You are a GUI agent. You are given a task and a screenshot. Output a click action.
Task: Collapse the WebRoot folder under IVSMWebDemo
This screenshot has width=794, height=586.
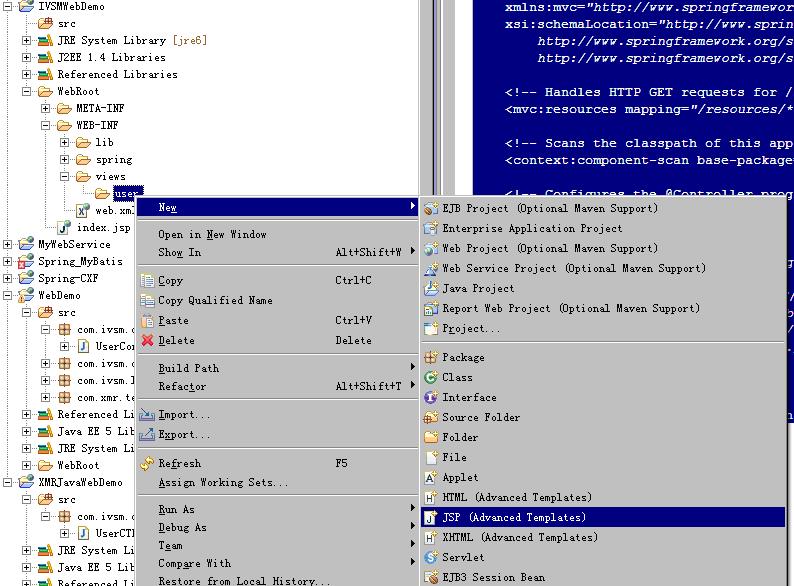(x=26, y=92)
